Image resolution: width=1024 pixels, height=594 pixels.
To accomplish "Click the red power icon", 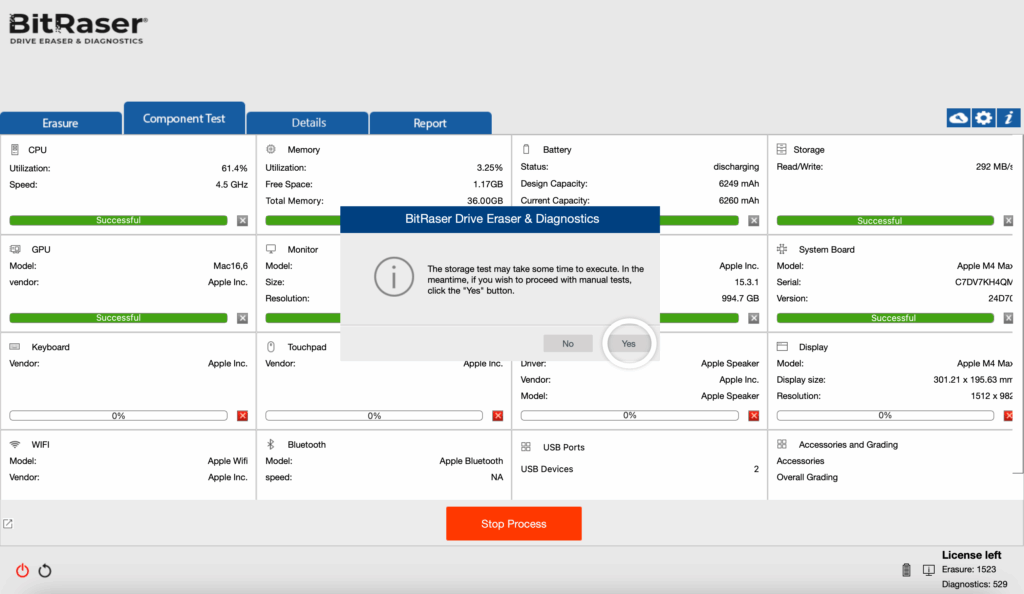I will pyautogui.click(x=22, y=571).
